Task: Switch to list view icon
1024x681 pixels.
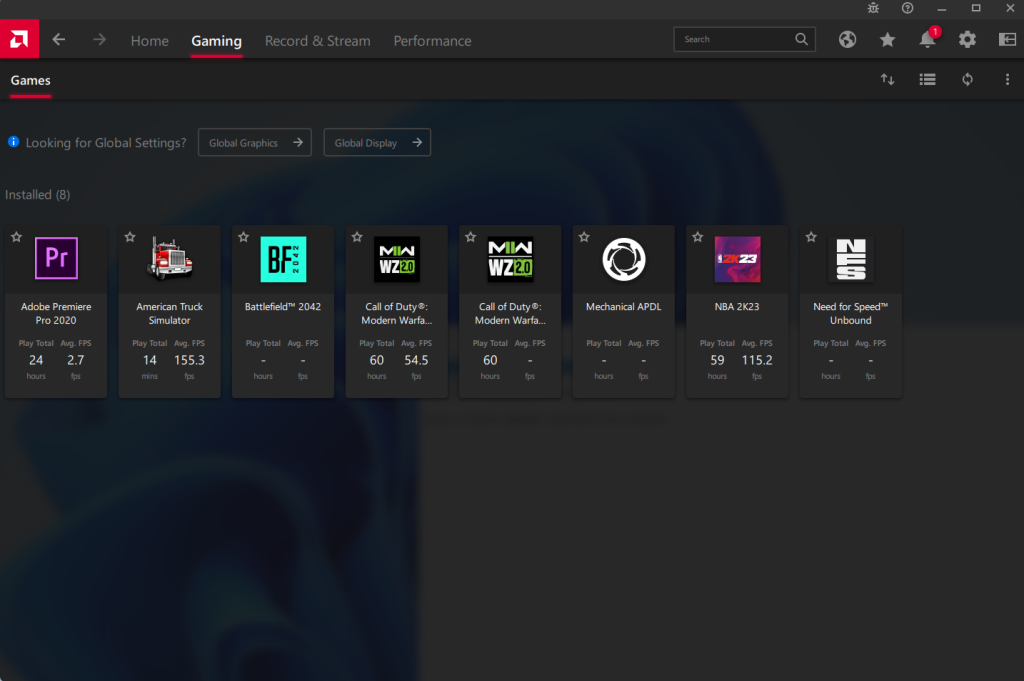Action: tap(927, 80)
